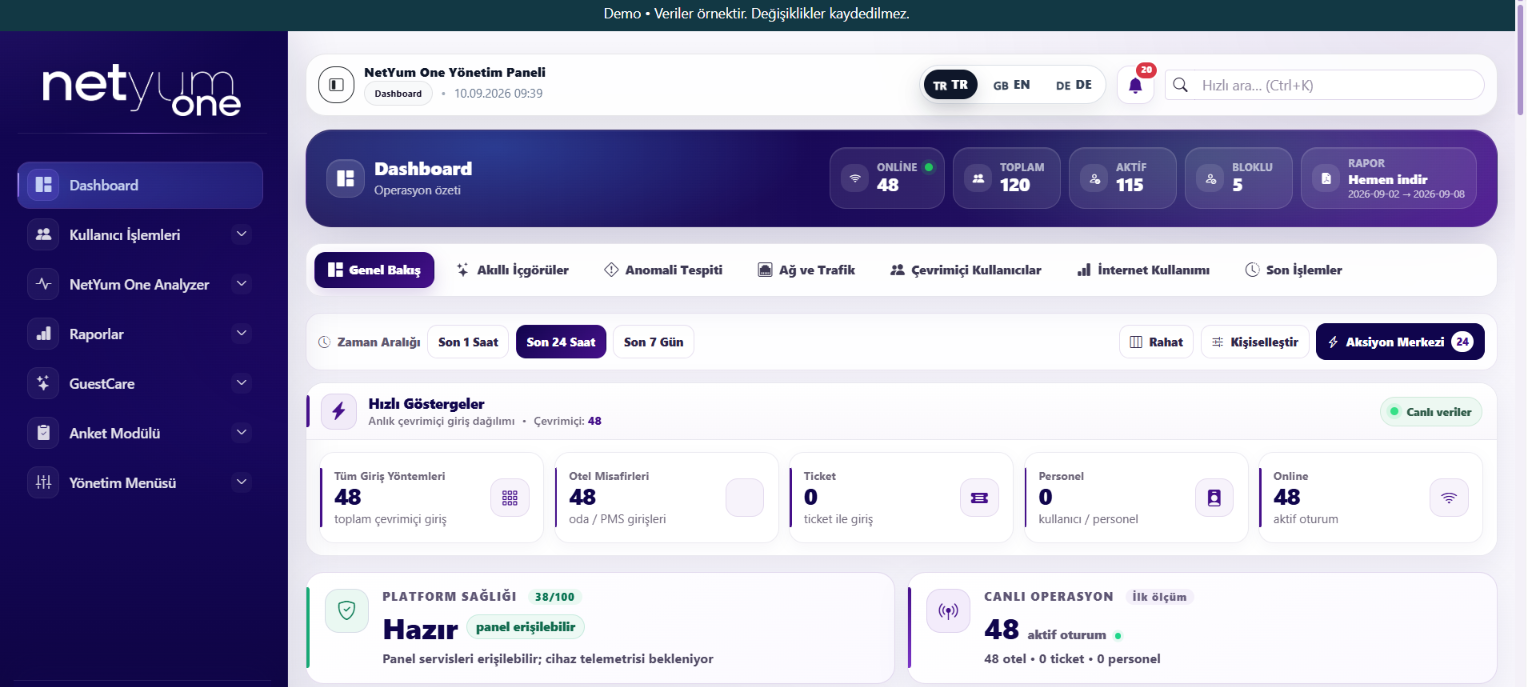This screenshot has height=687, width=1528.
Task: Click the RAPOR document icon
Action: coord(1326,178)
